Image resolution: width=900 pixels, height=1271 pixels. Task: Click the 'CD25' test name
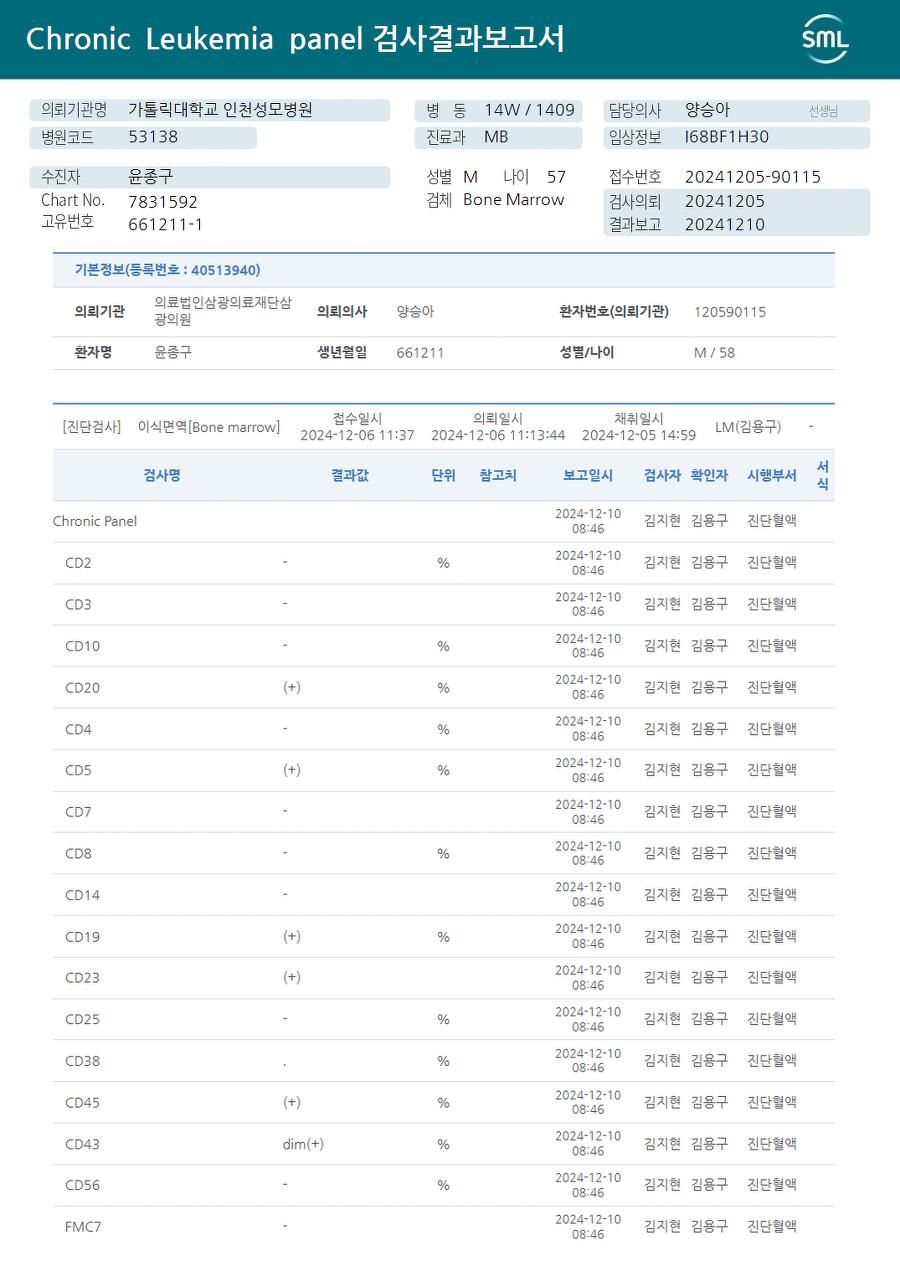click(x=83, y=1020)
